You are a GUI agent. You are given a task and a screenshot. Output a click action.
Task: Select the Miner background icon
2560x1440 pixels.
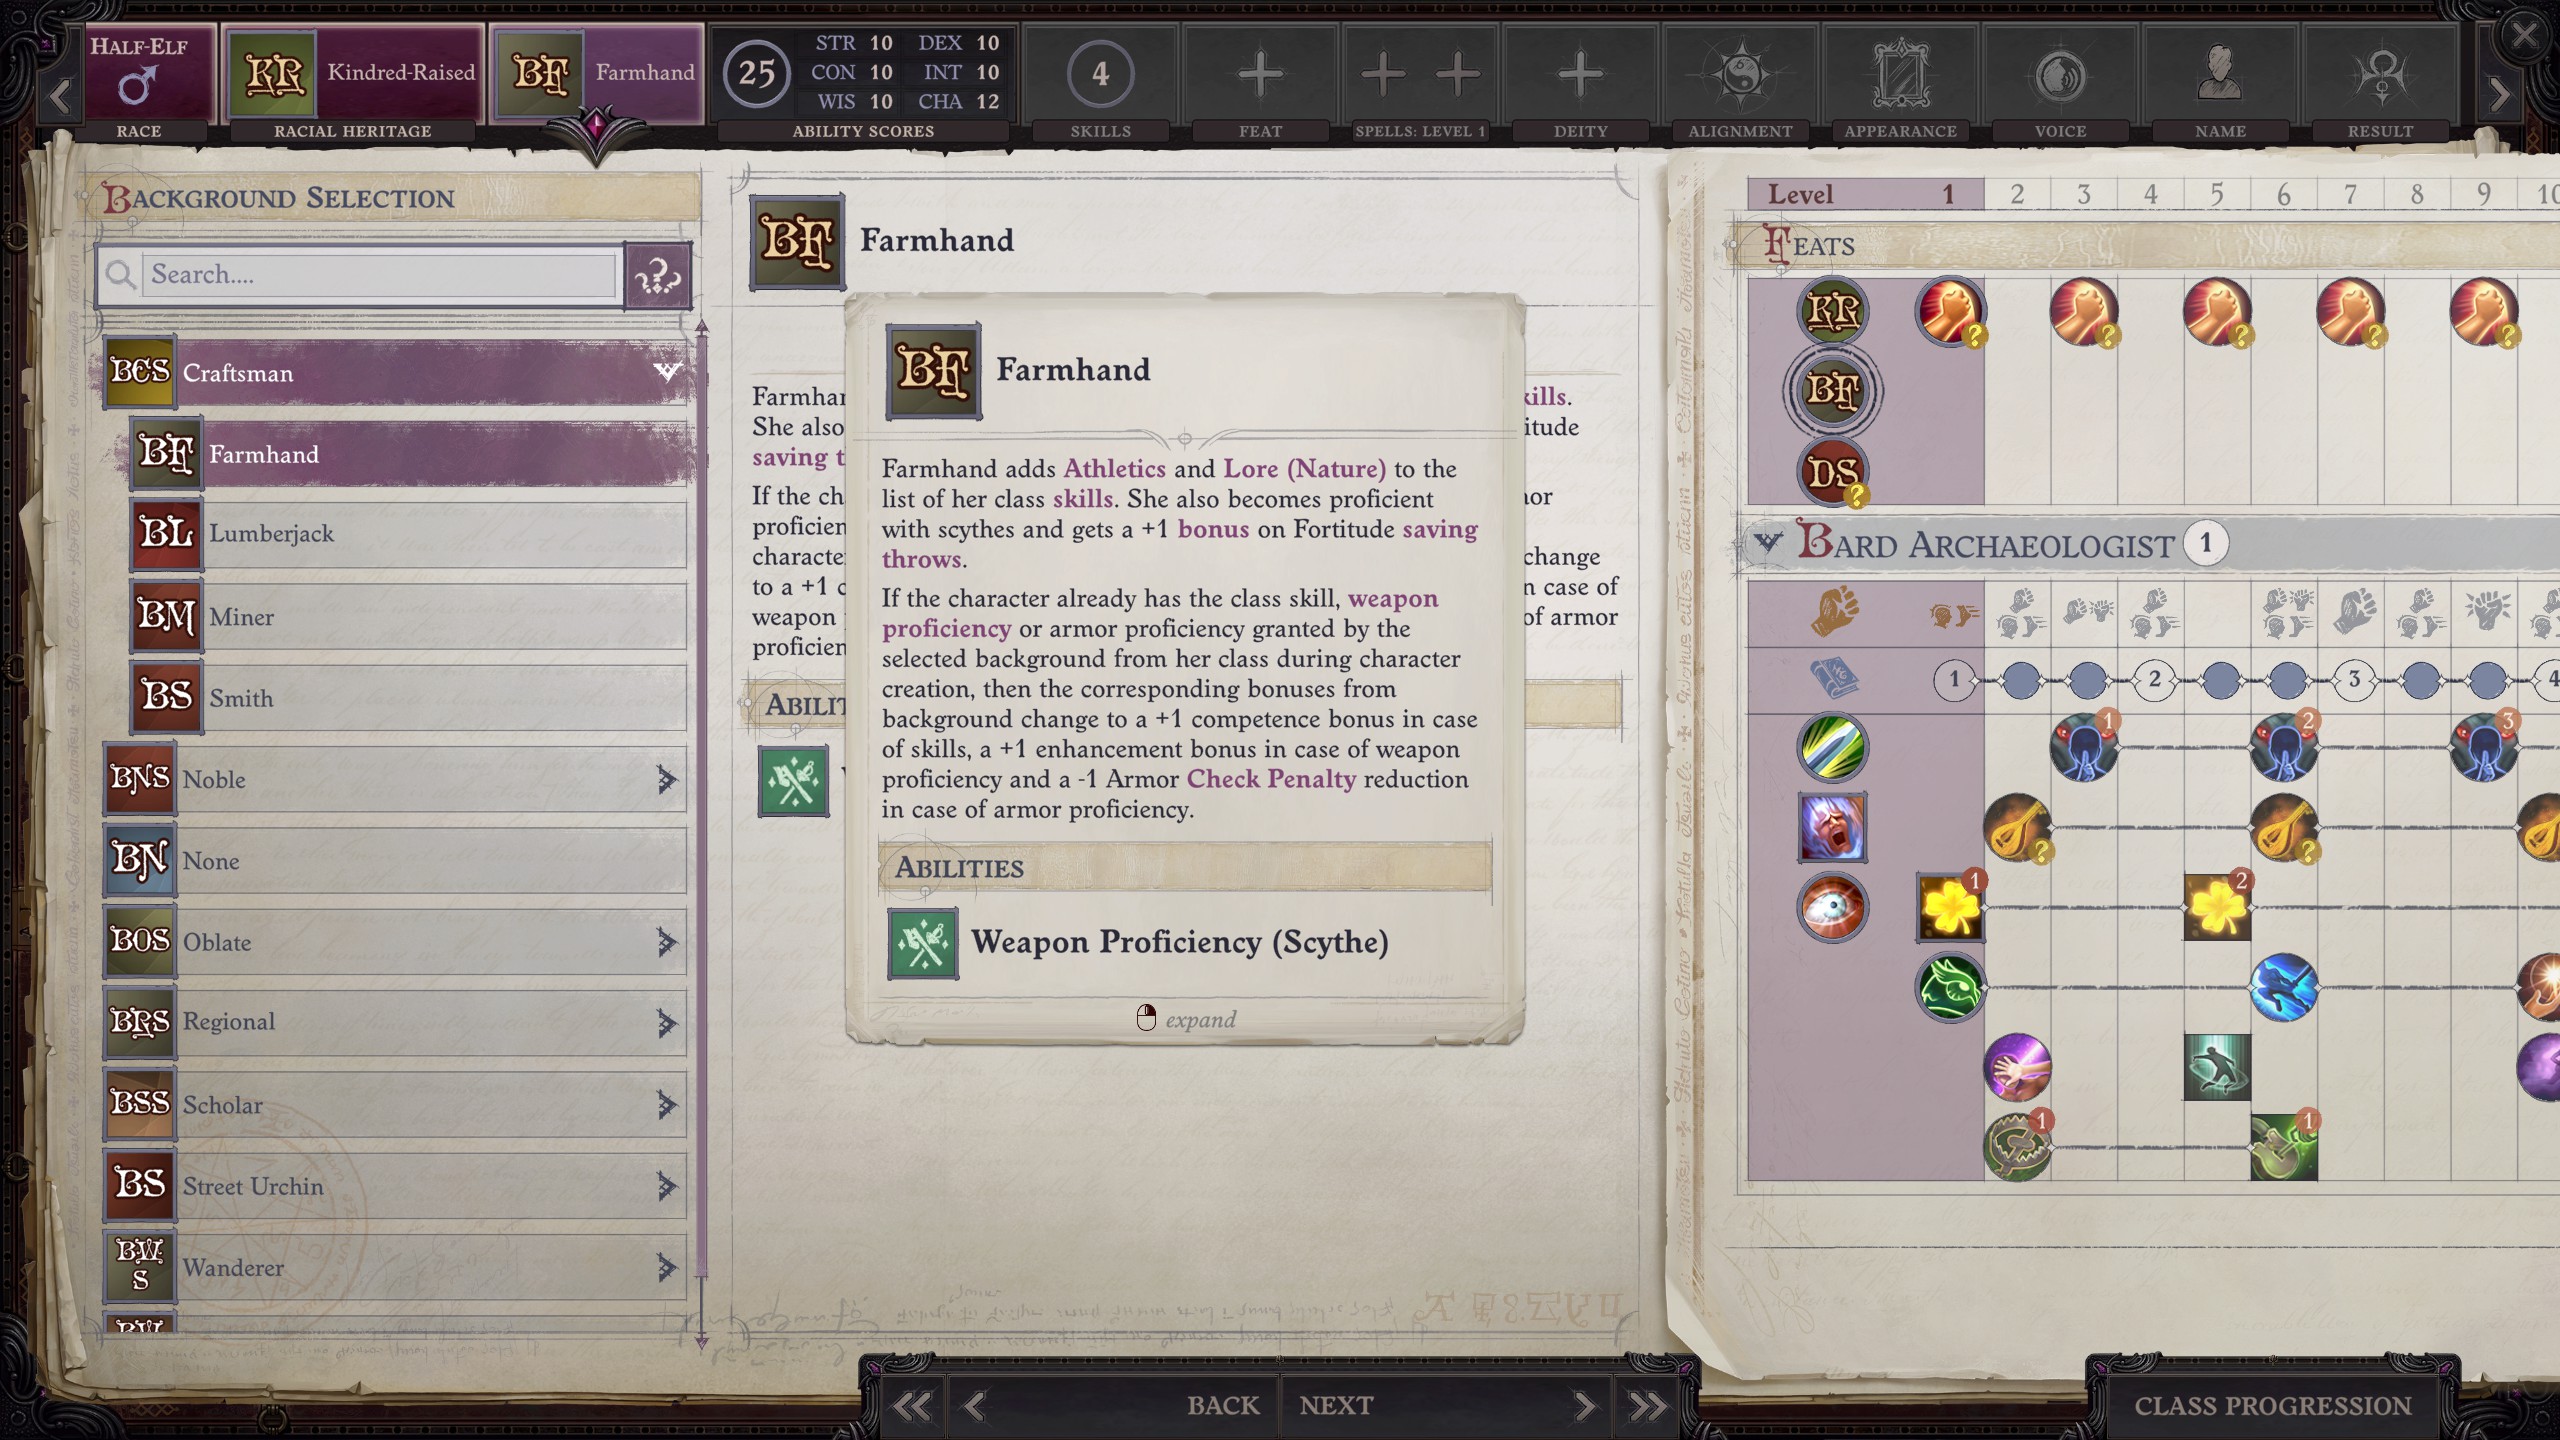pos(166,616)
